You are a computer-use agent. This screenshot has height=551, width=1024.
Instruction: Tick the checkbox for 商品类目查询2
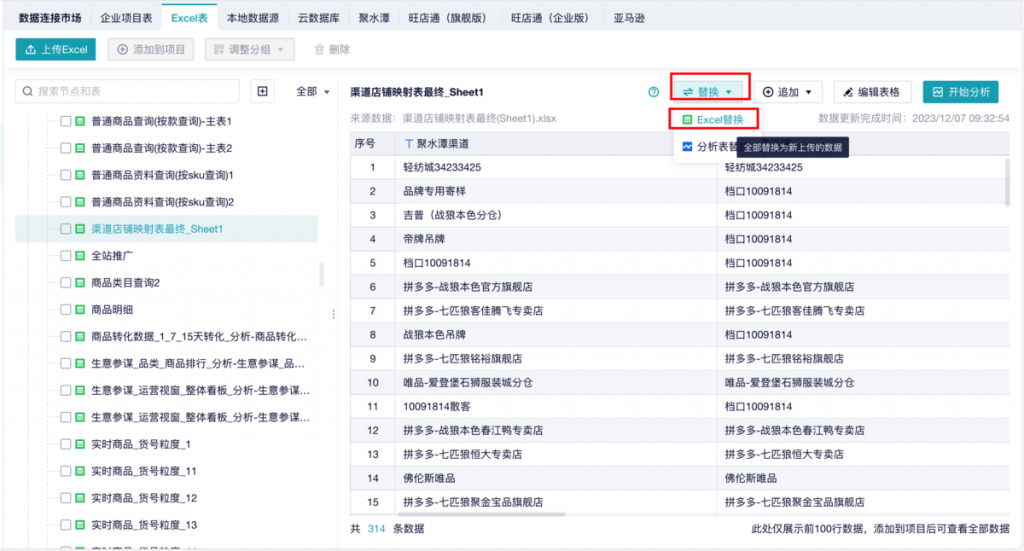point(66,283)
